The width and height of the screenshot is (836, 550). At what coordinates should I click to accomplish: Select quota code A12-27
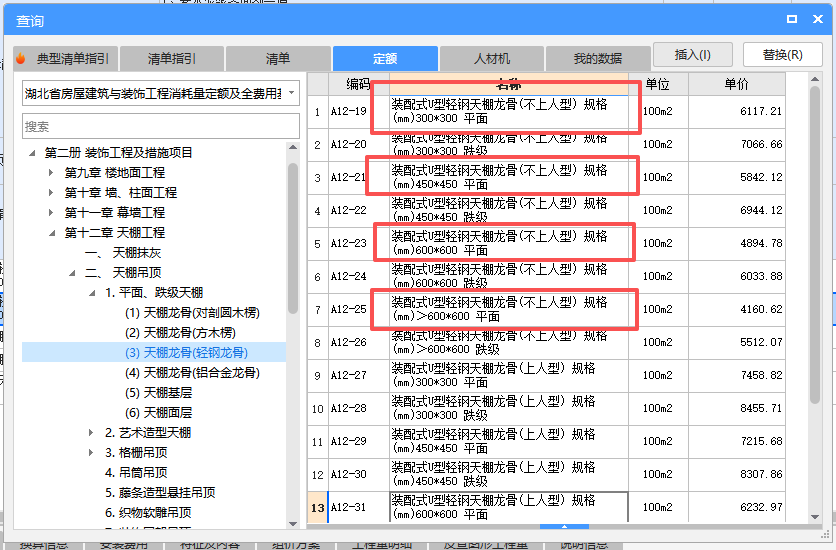349,375
